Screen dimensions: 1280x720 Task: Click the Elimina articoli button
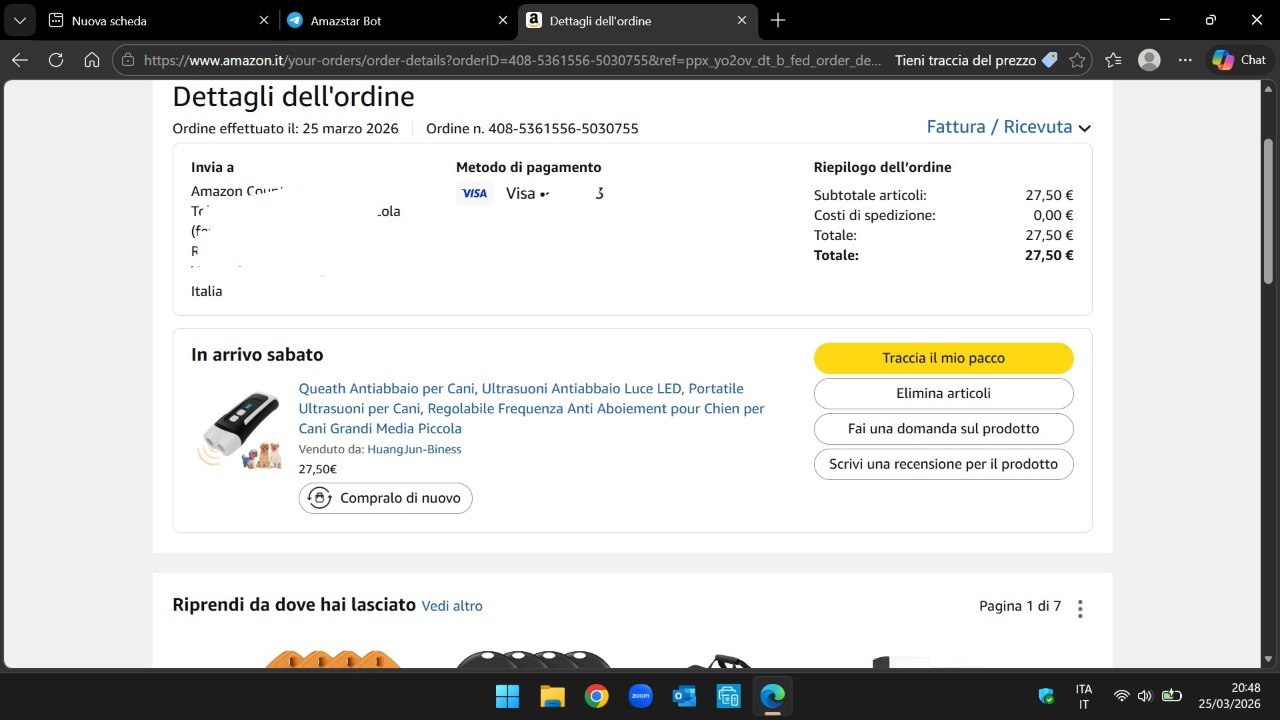click(x=943, y=393)
